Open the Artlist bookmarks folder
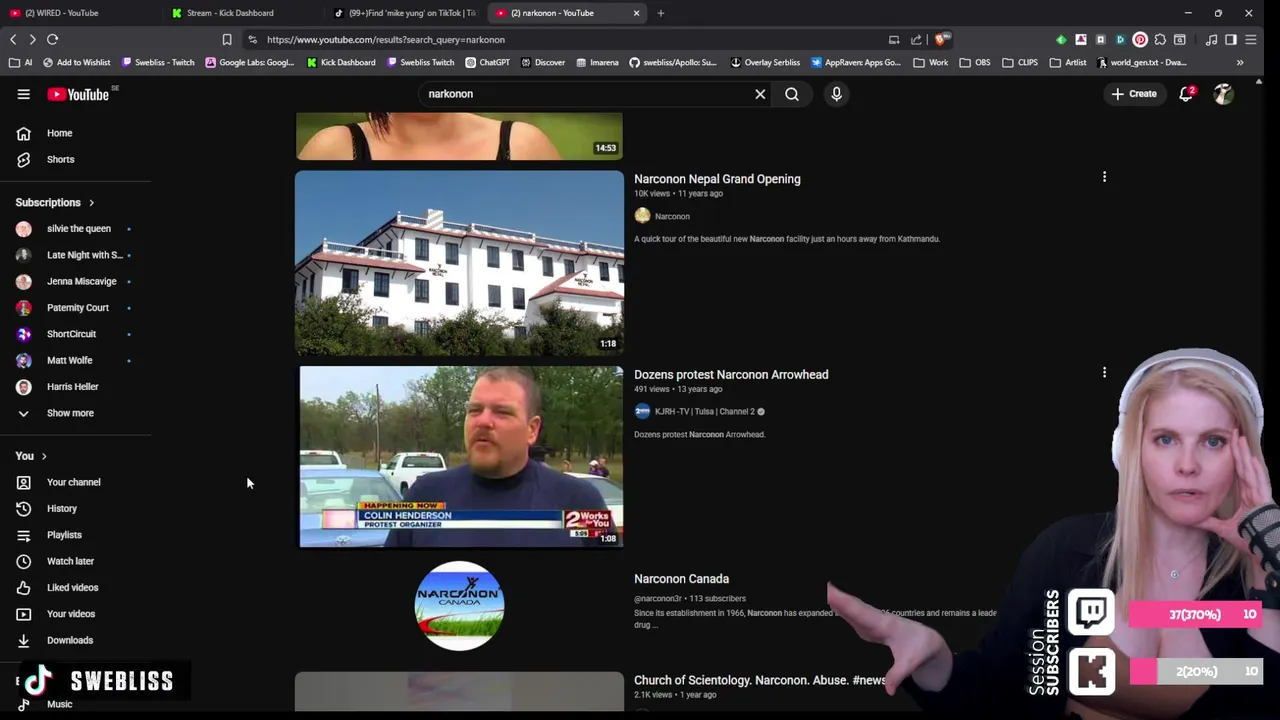 tap(1067, 62)
